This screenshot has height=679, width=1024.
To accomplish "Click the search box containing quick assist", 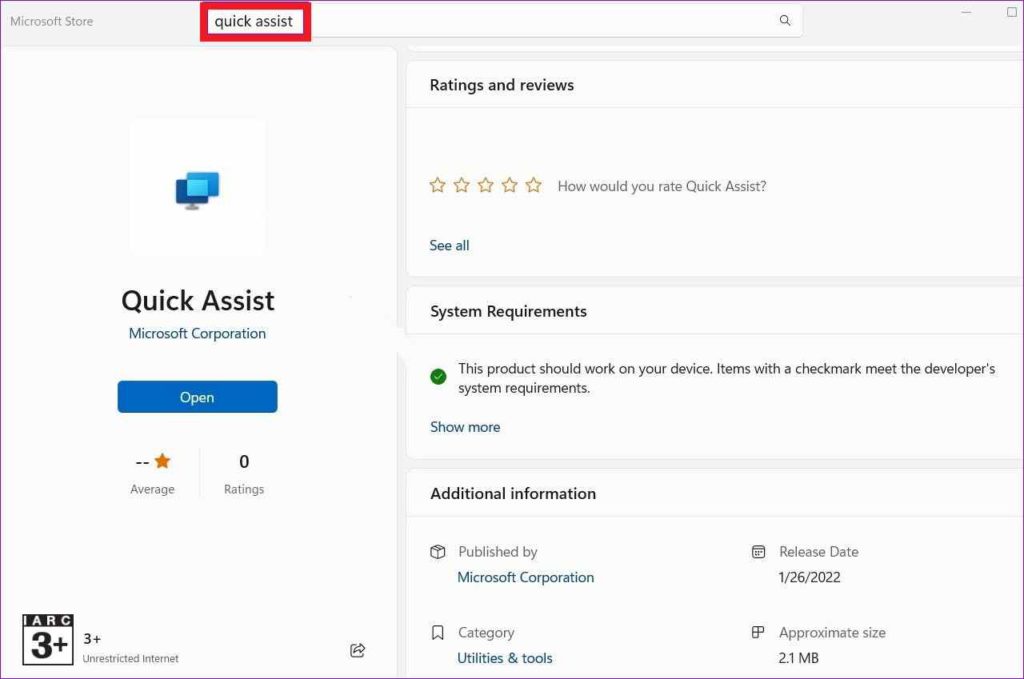I will (x=502, y=21).
